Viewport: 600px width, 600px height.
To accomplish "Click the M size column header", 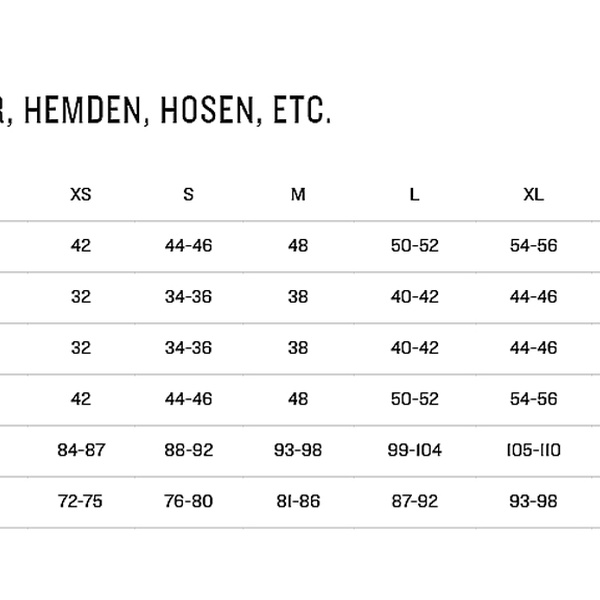I will pos(298,194).
